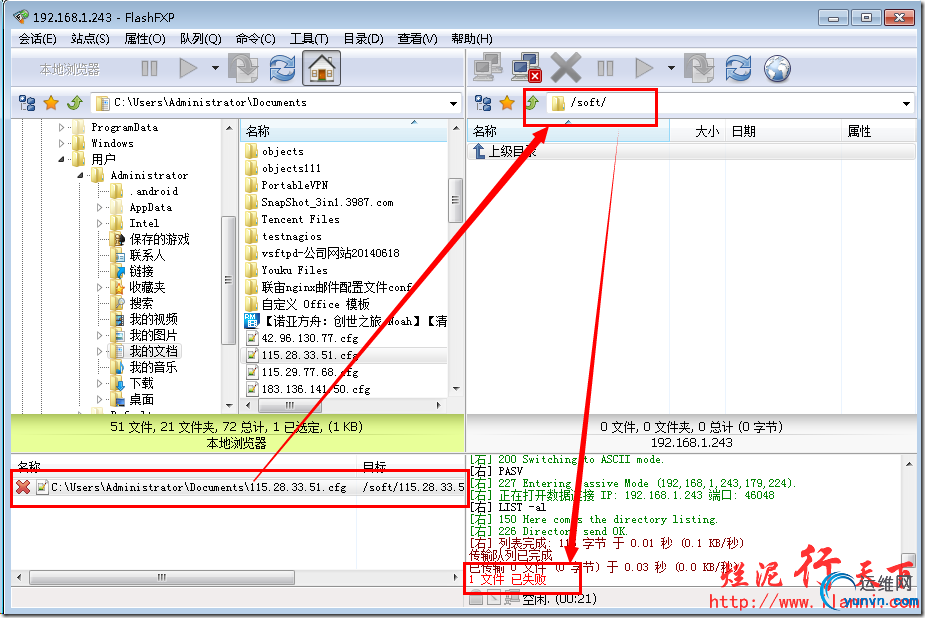The width and height of the screenshot is (925, 618).
Task: Open remote transfer play dropdown arrow
Action: (x=671, y=68)
